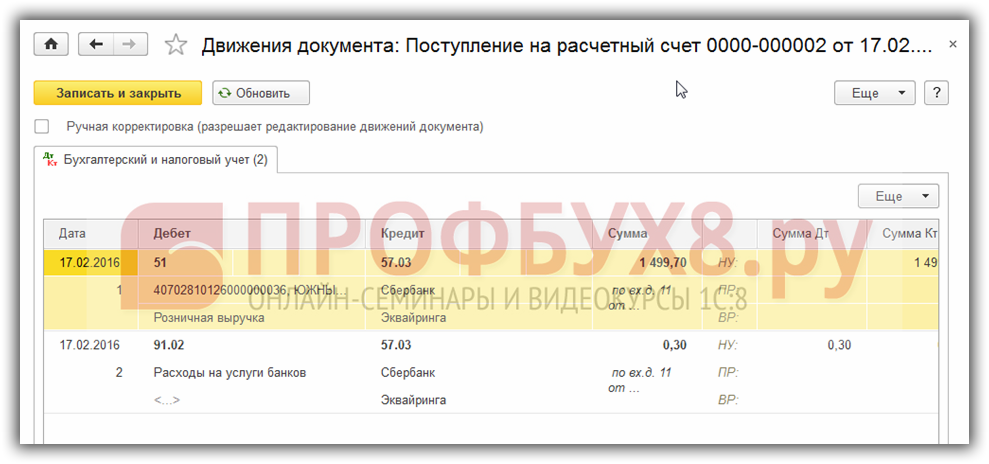Navigate forward with the right arrow
The image size is (989, 464).
click(130, 44)
